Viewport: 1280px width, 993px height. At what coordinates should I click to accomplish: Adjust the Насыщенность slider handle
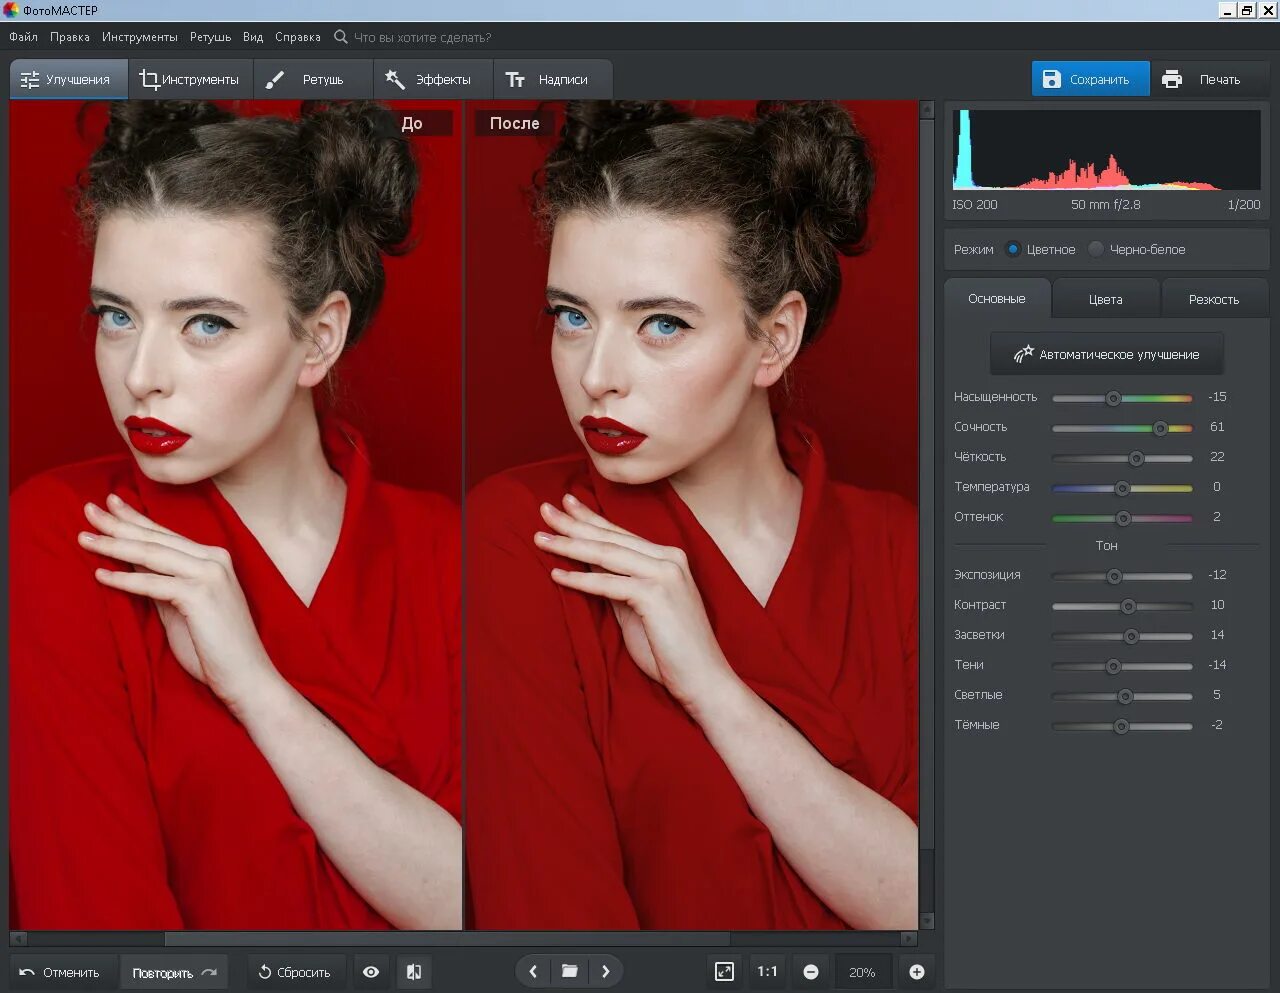[x=1113, y=398]
